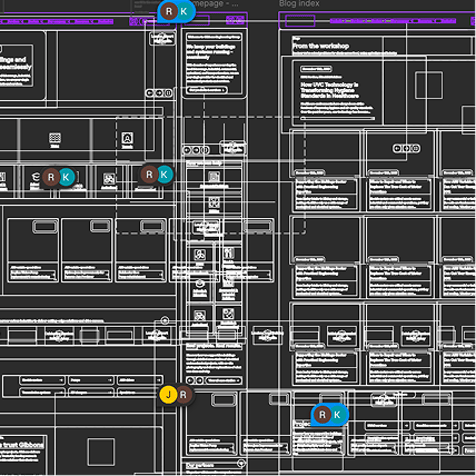Image resolution: width=476 pixels, height=476 pixels.
Task: Open the J R comment pin with yellow avatar
Action: pyautogui.click(x=176, y=395)
